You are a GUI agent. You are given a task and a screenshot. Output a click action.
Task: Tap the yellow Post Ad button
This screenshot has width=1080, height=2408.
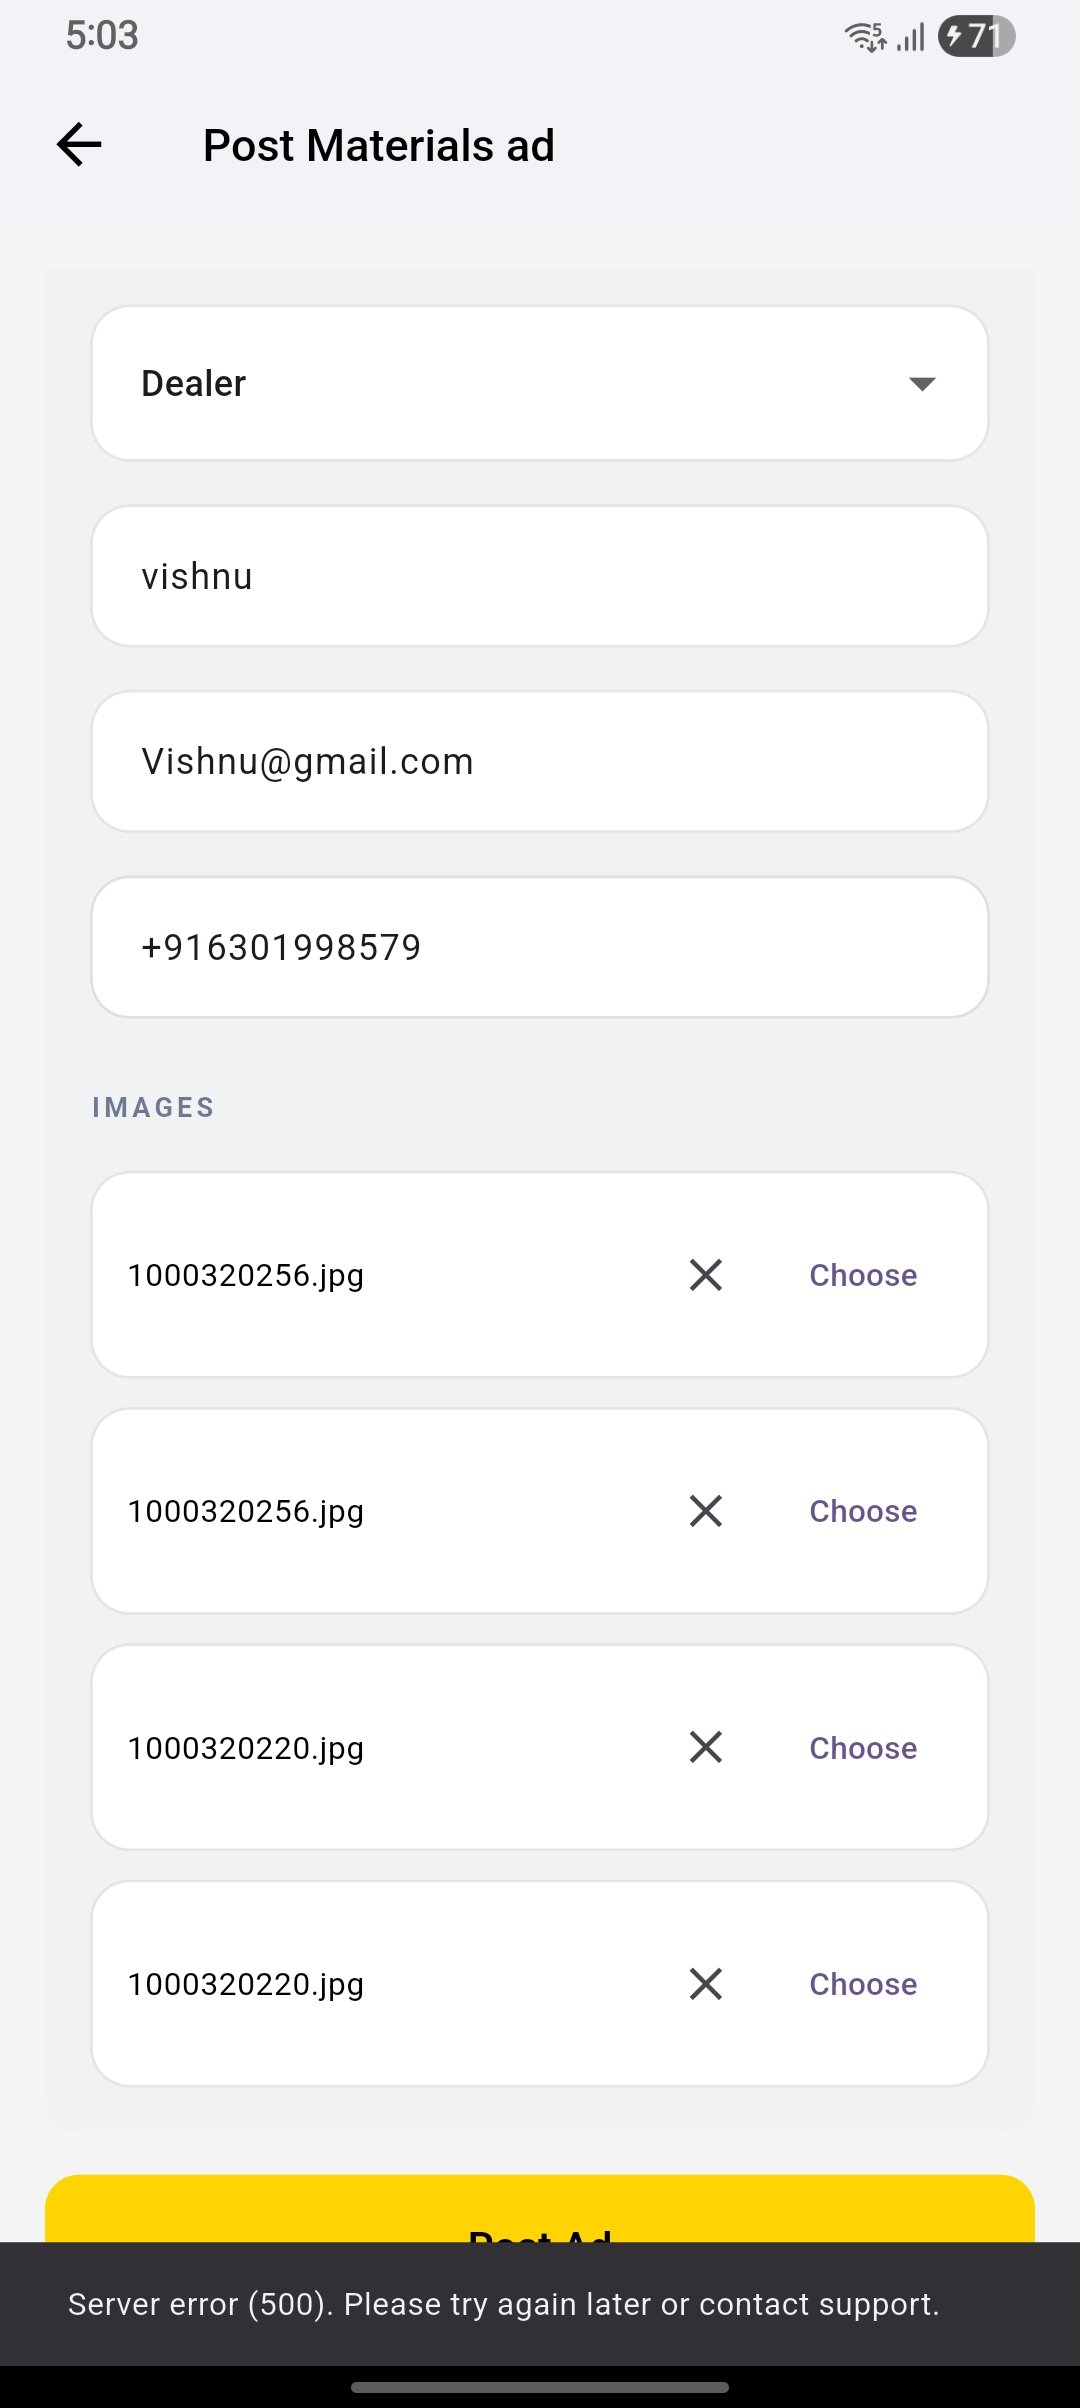[x=540, y=2210]
